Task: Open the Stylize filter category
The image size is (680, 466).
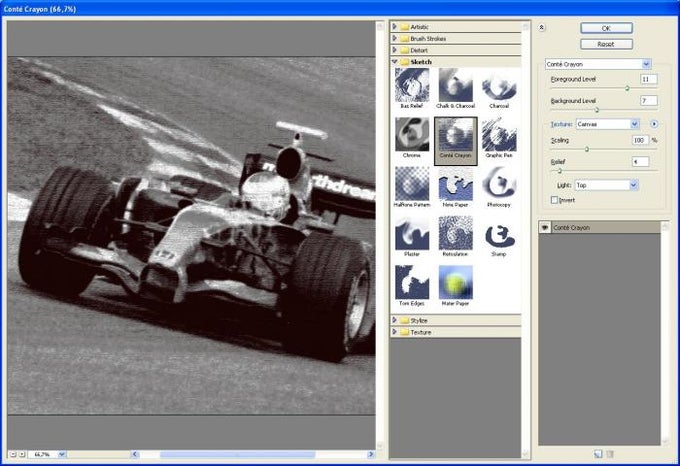Action: coord(419,320)
